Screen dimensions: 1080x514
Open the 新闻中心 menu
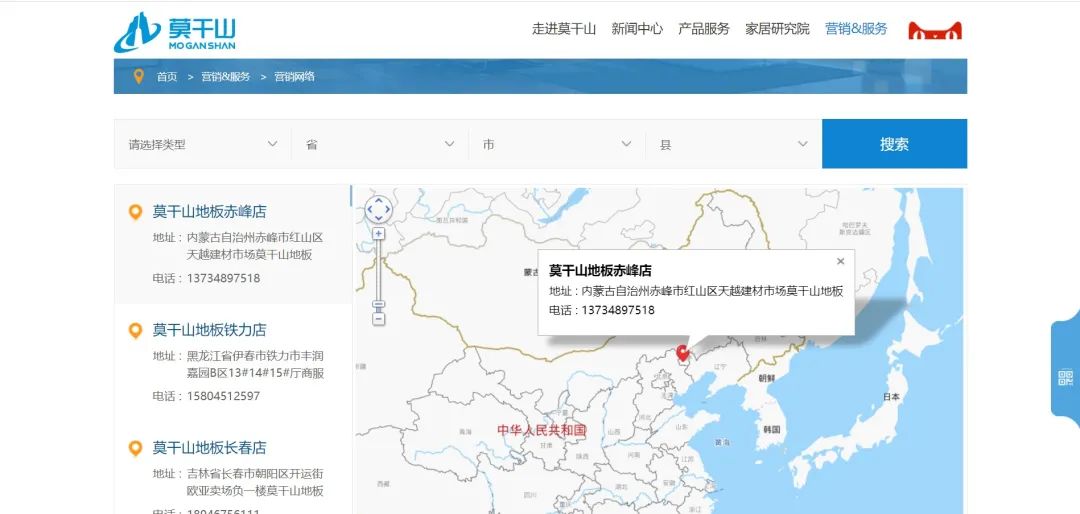pyautogui.click(x=637, y=29)
